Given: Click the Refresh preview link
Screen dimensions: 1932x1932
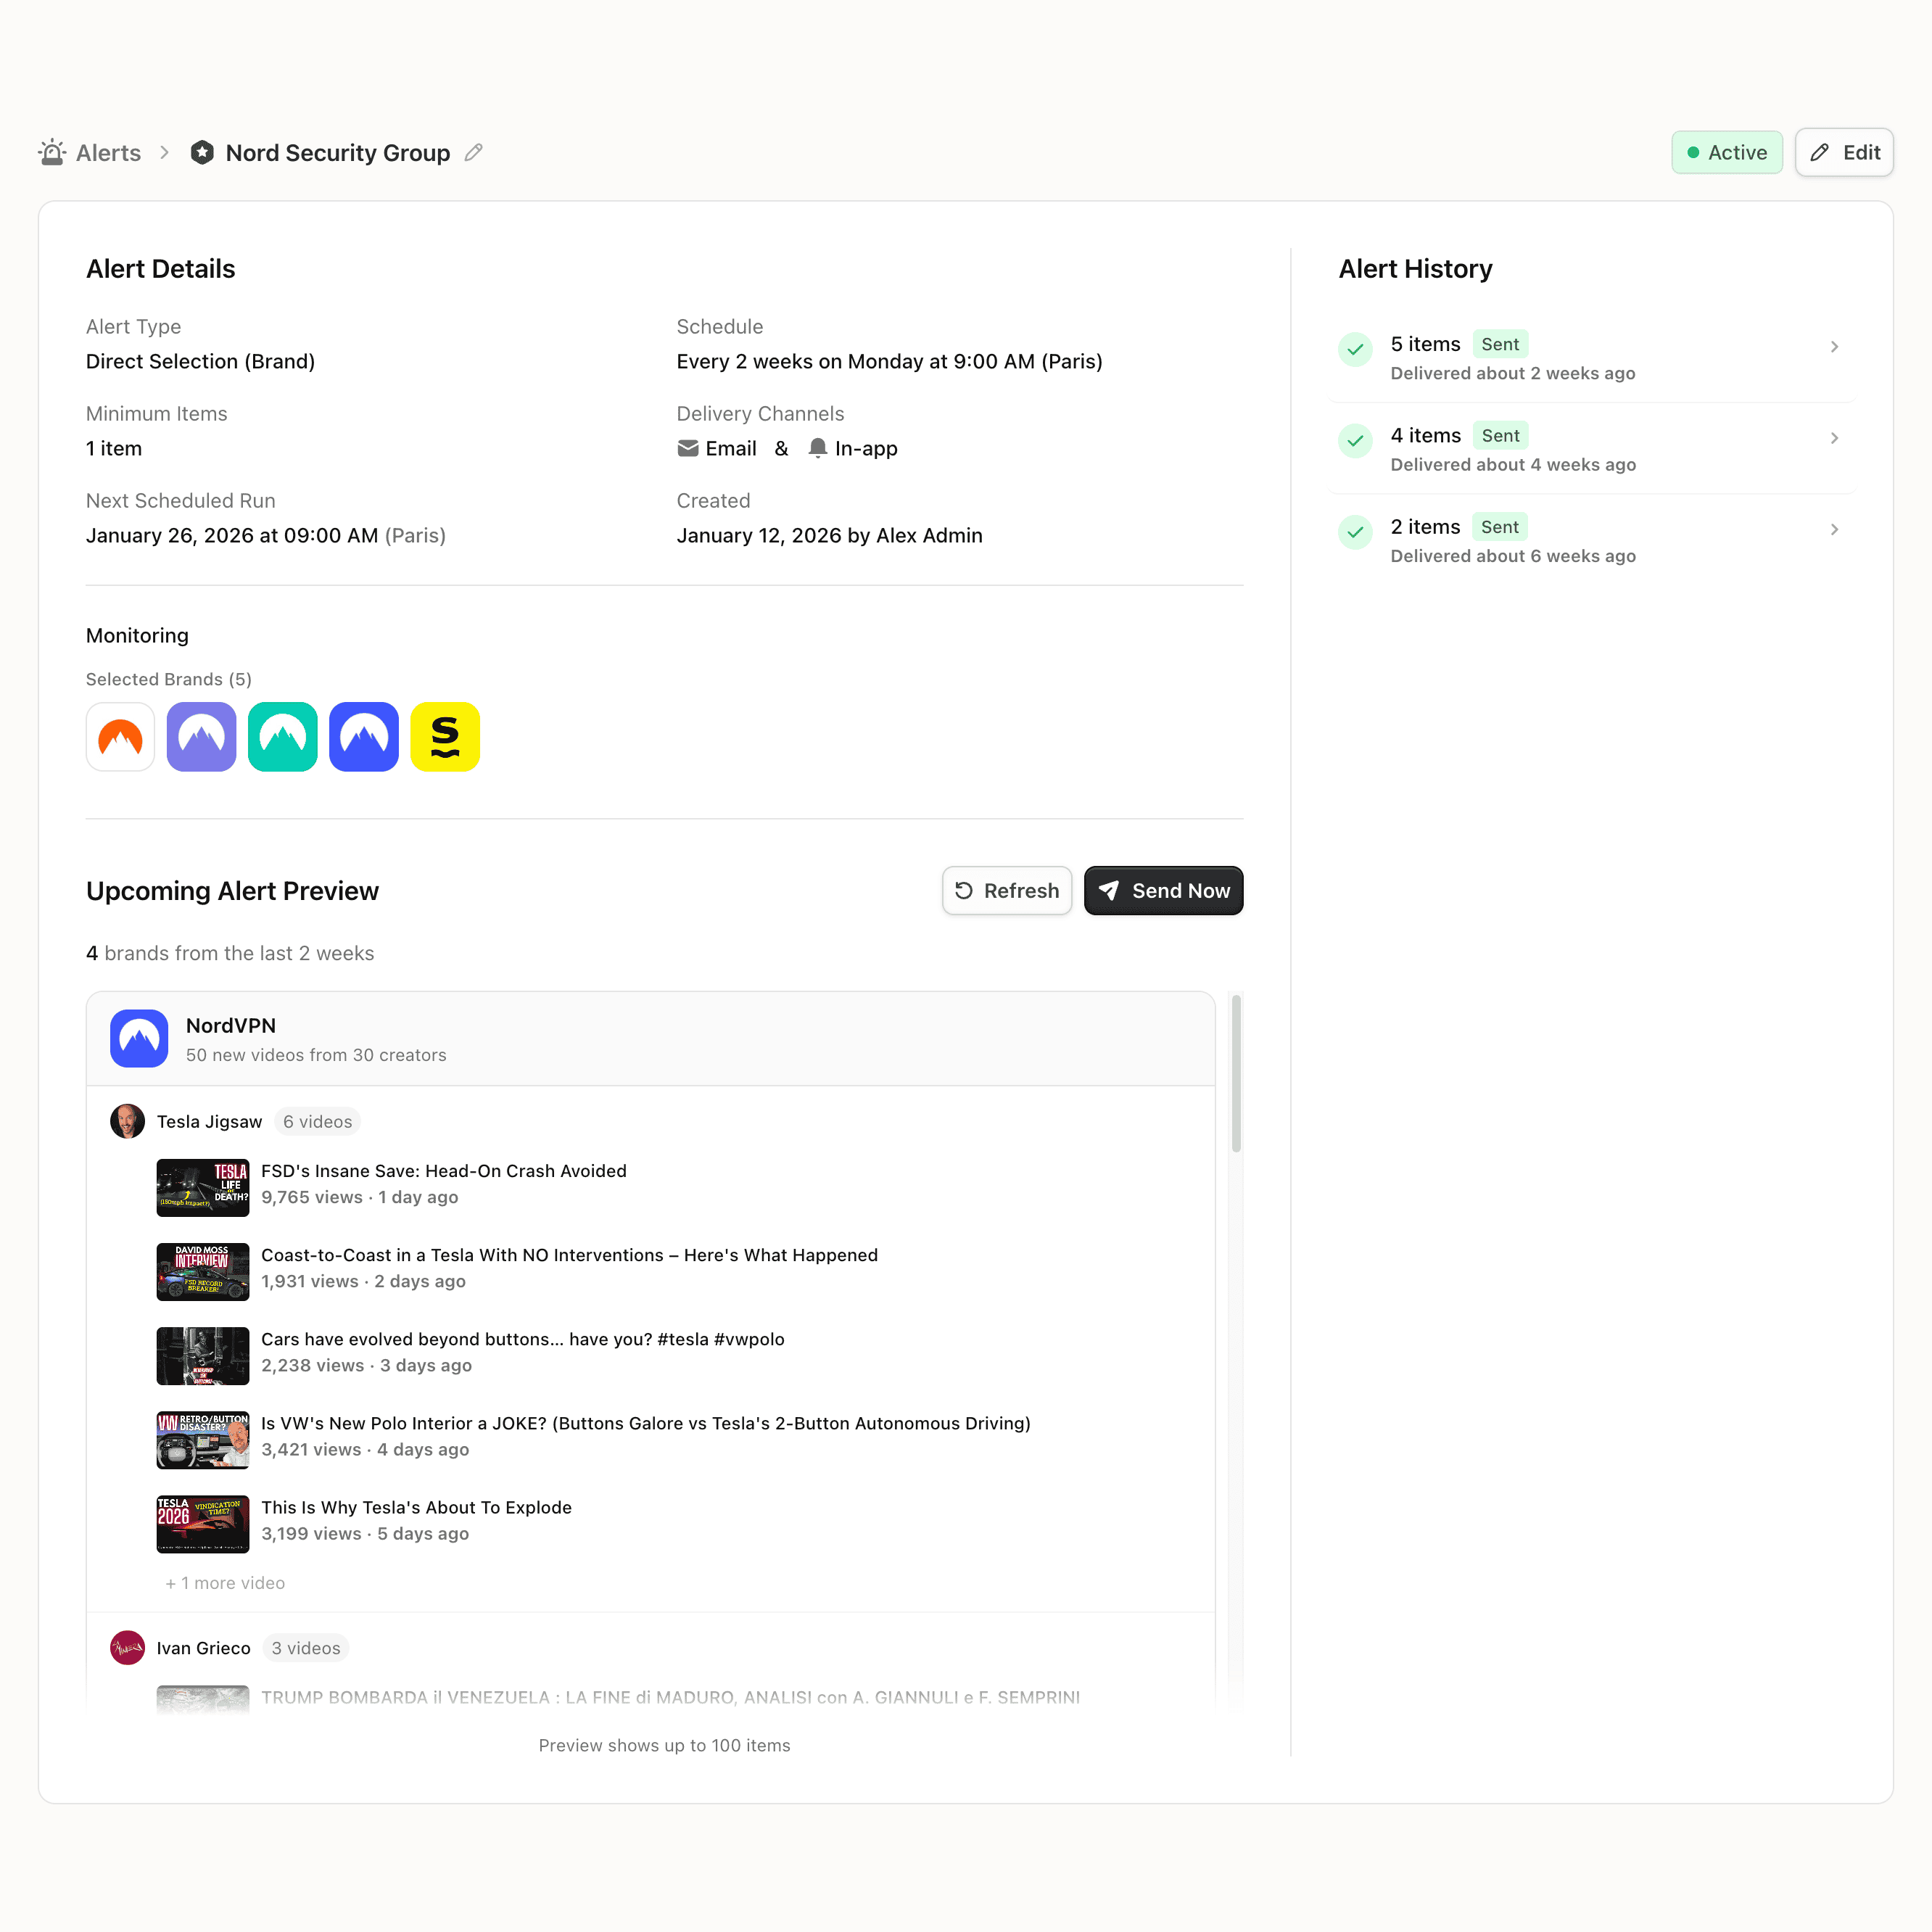Looking at the screenshot, I should 1006,890.
